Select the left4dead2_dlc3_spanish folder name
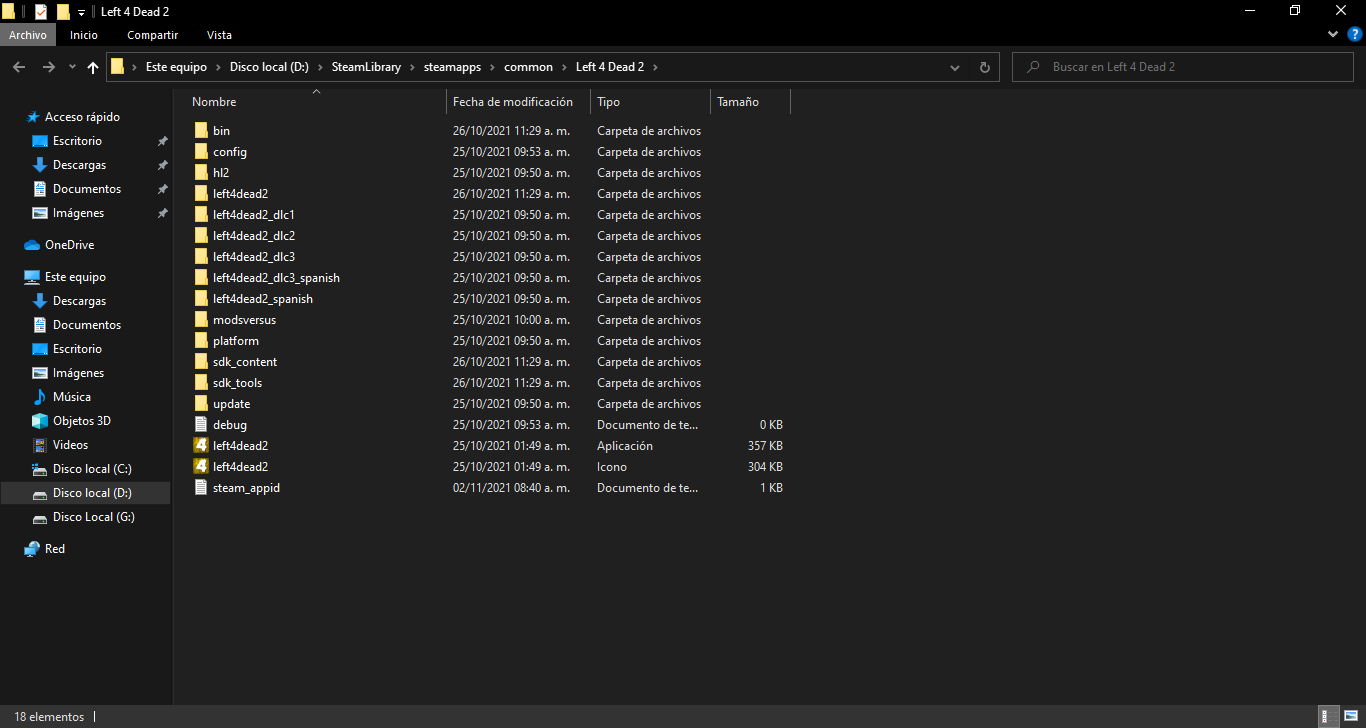 tap(276, 278)
